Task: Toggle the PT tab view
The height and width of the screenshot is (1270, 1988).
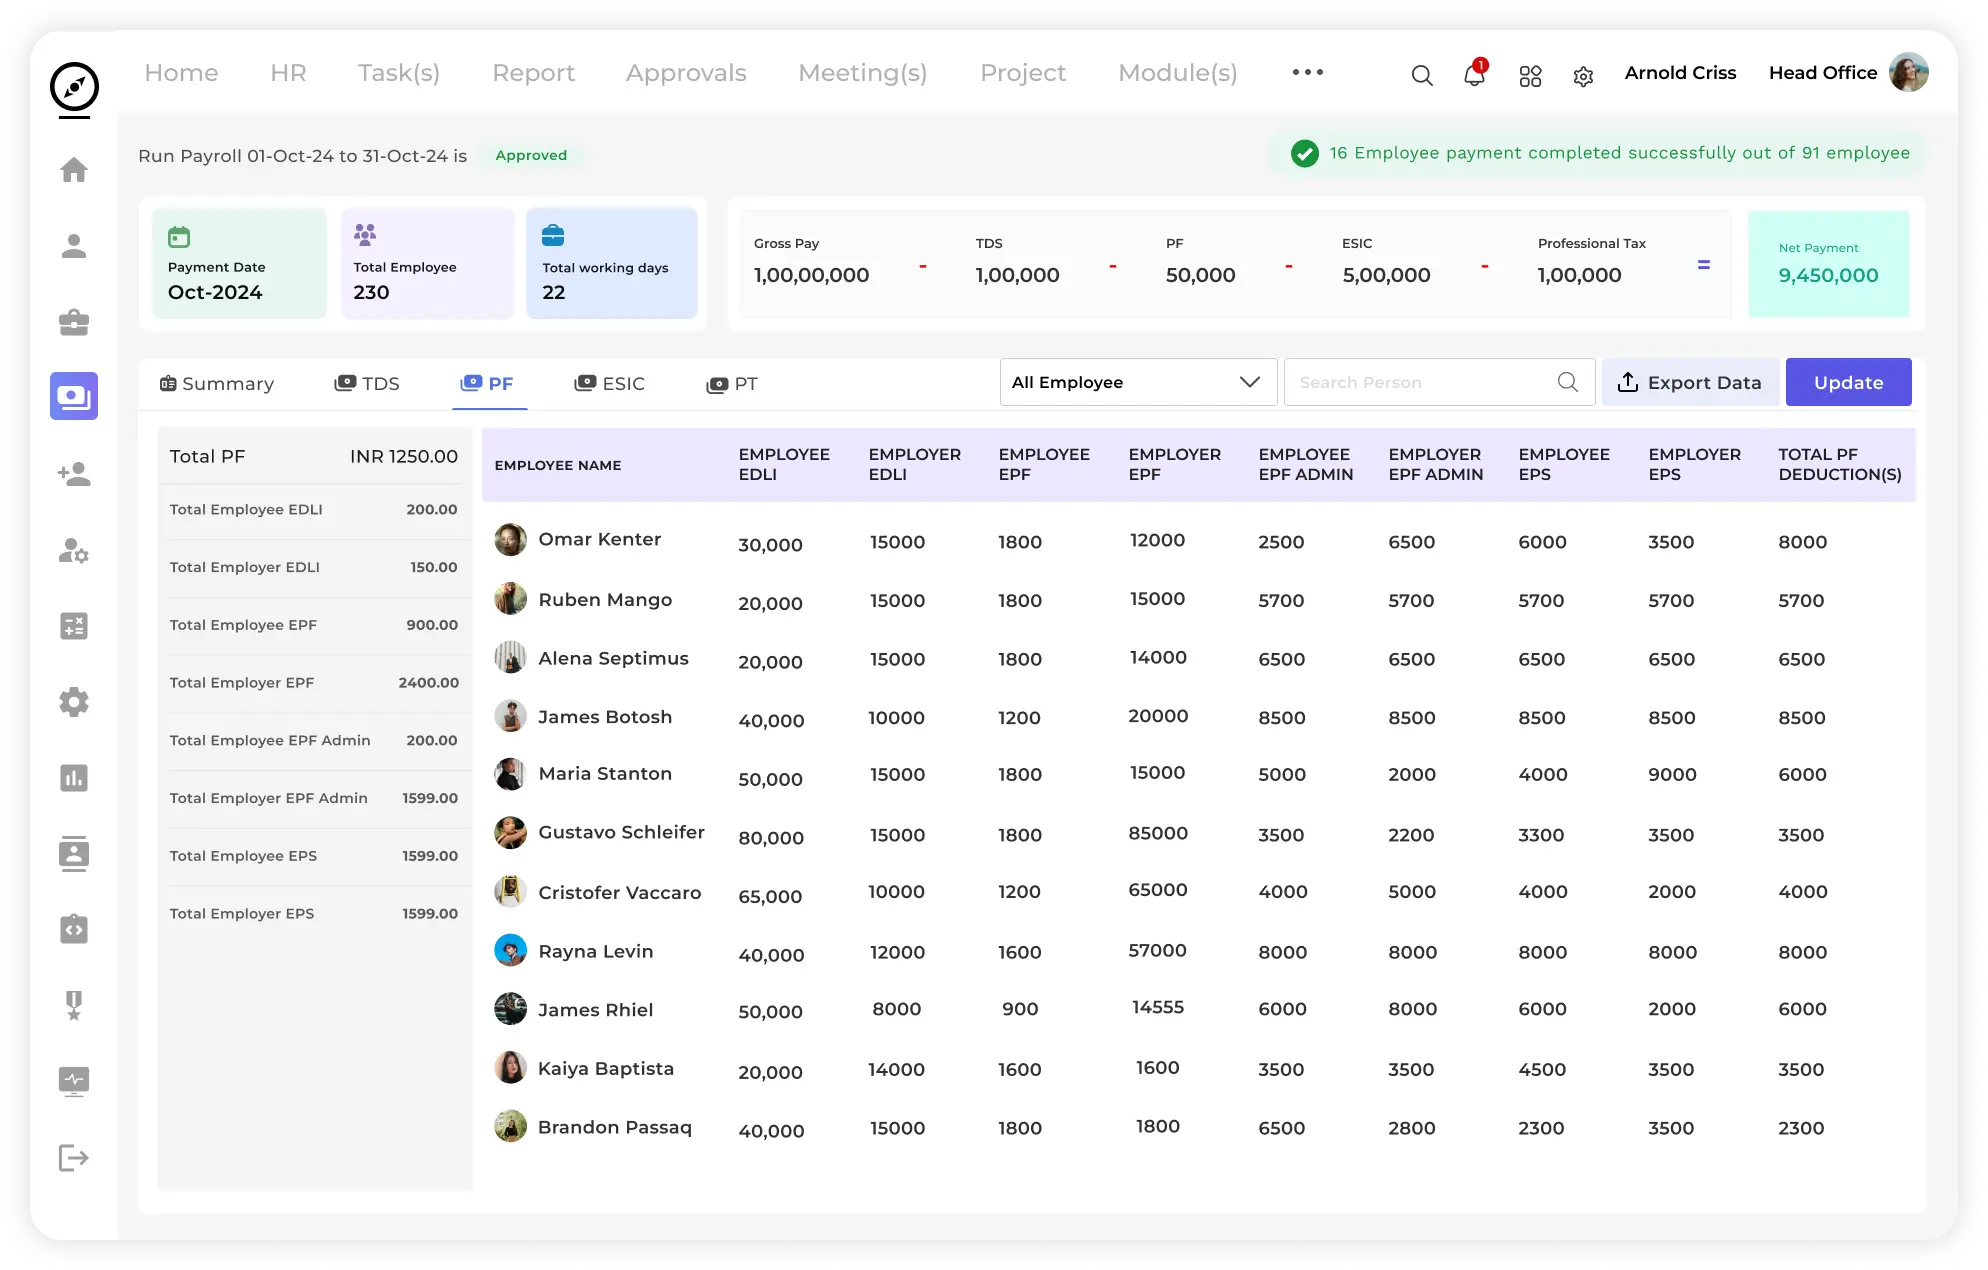Action: [x=733, y=383]
